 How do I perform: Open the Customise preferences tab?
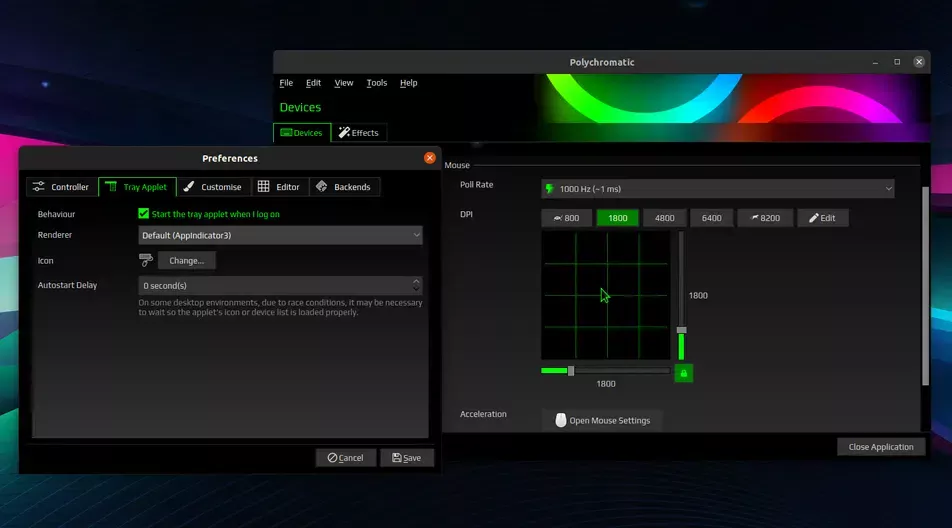[x=212, y=187]
